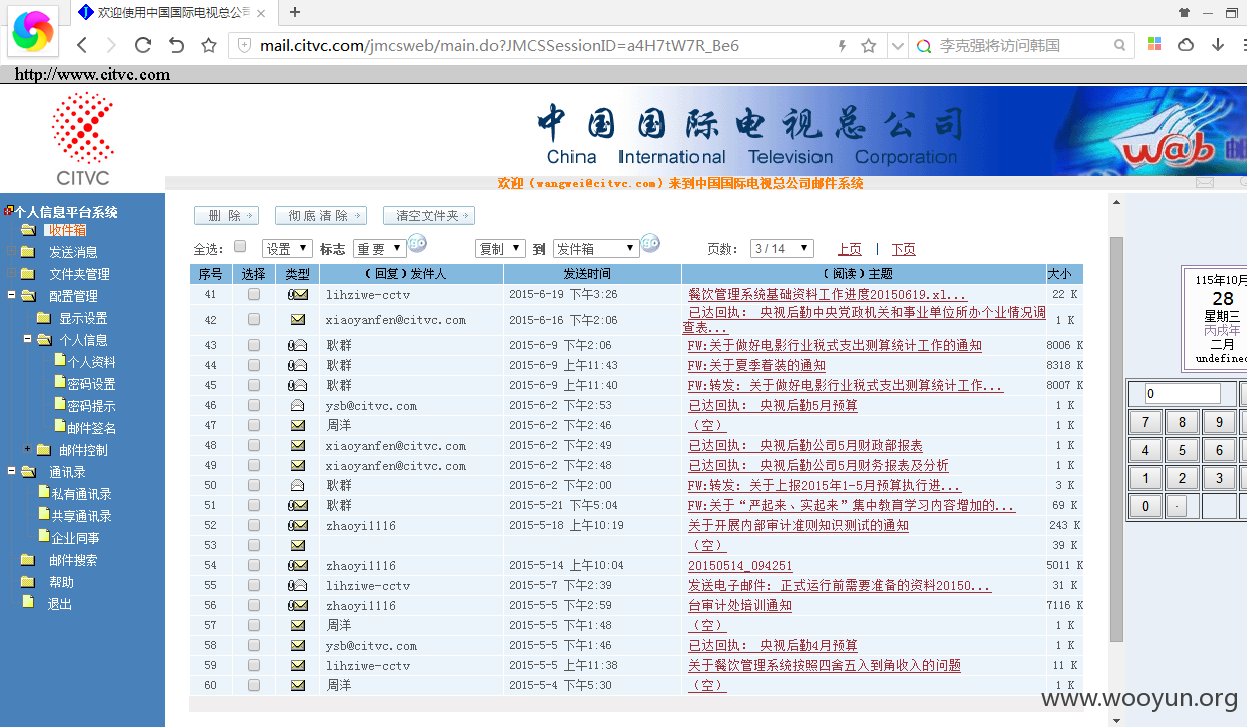The height and width of the screenshot is (727, 1247).
Task: Open new tab with plus icon
Action: 295,12
